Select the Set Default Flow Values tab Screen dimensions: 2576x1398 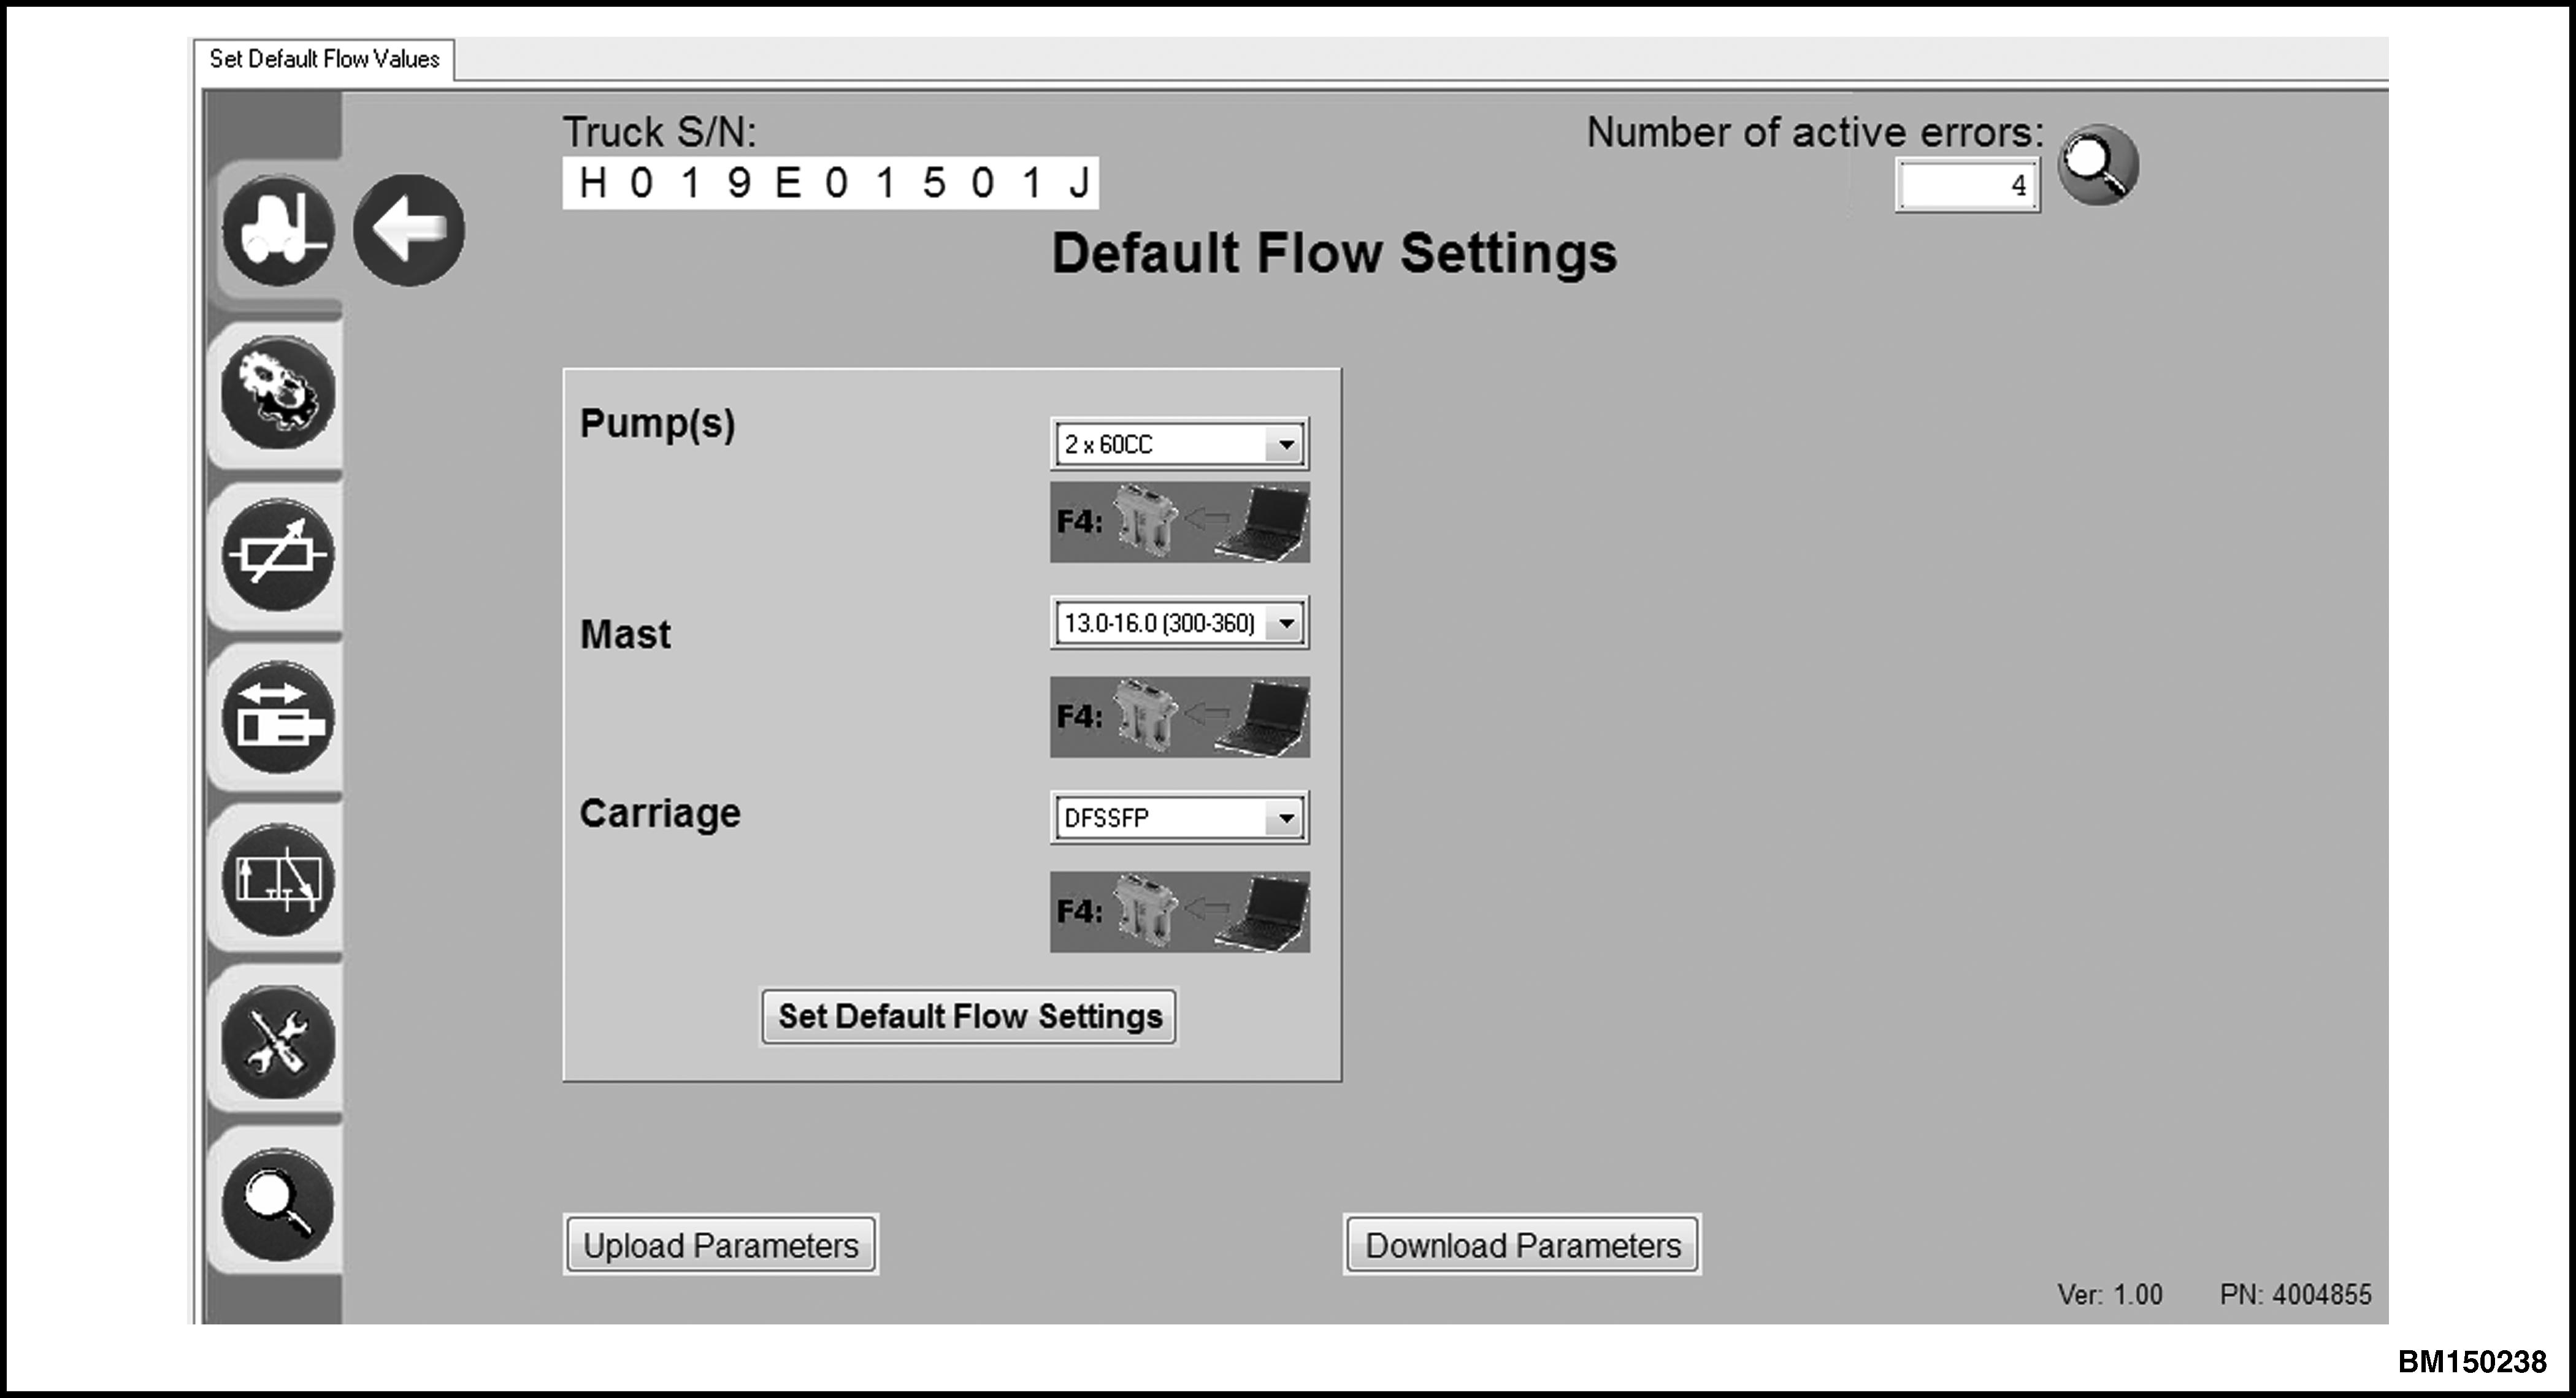(324, 59)
